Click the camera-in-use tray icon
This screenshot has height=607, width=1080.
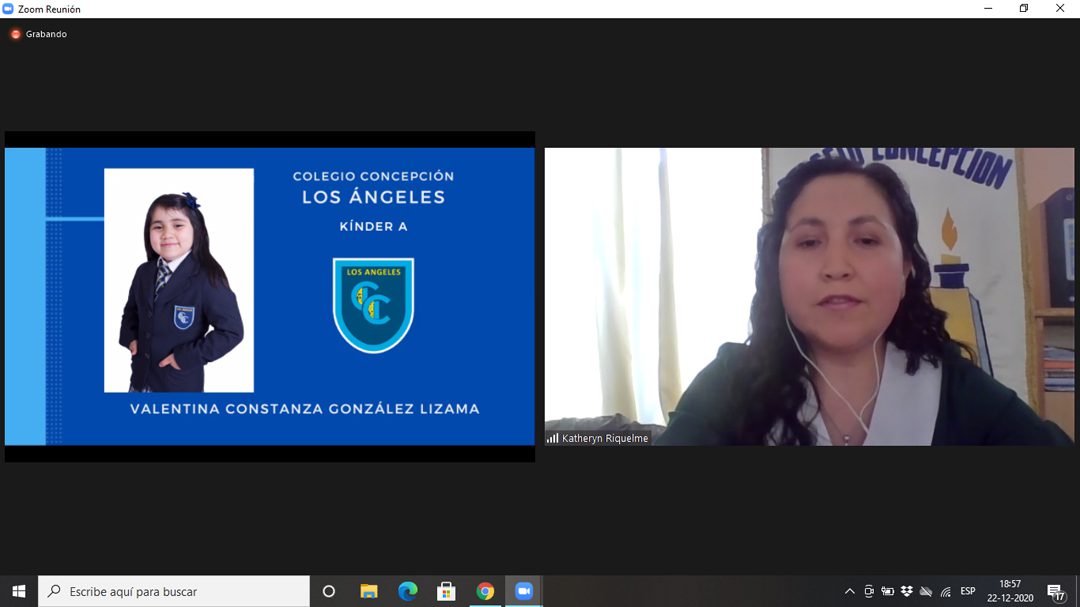point(869,591)
